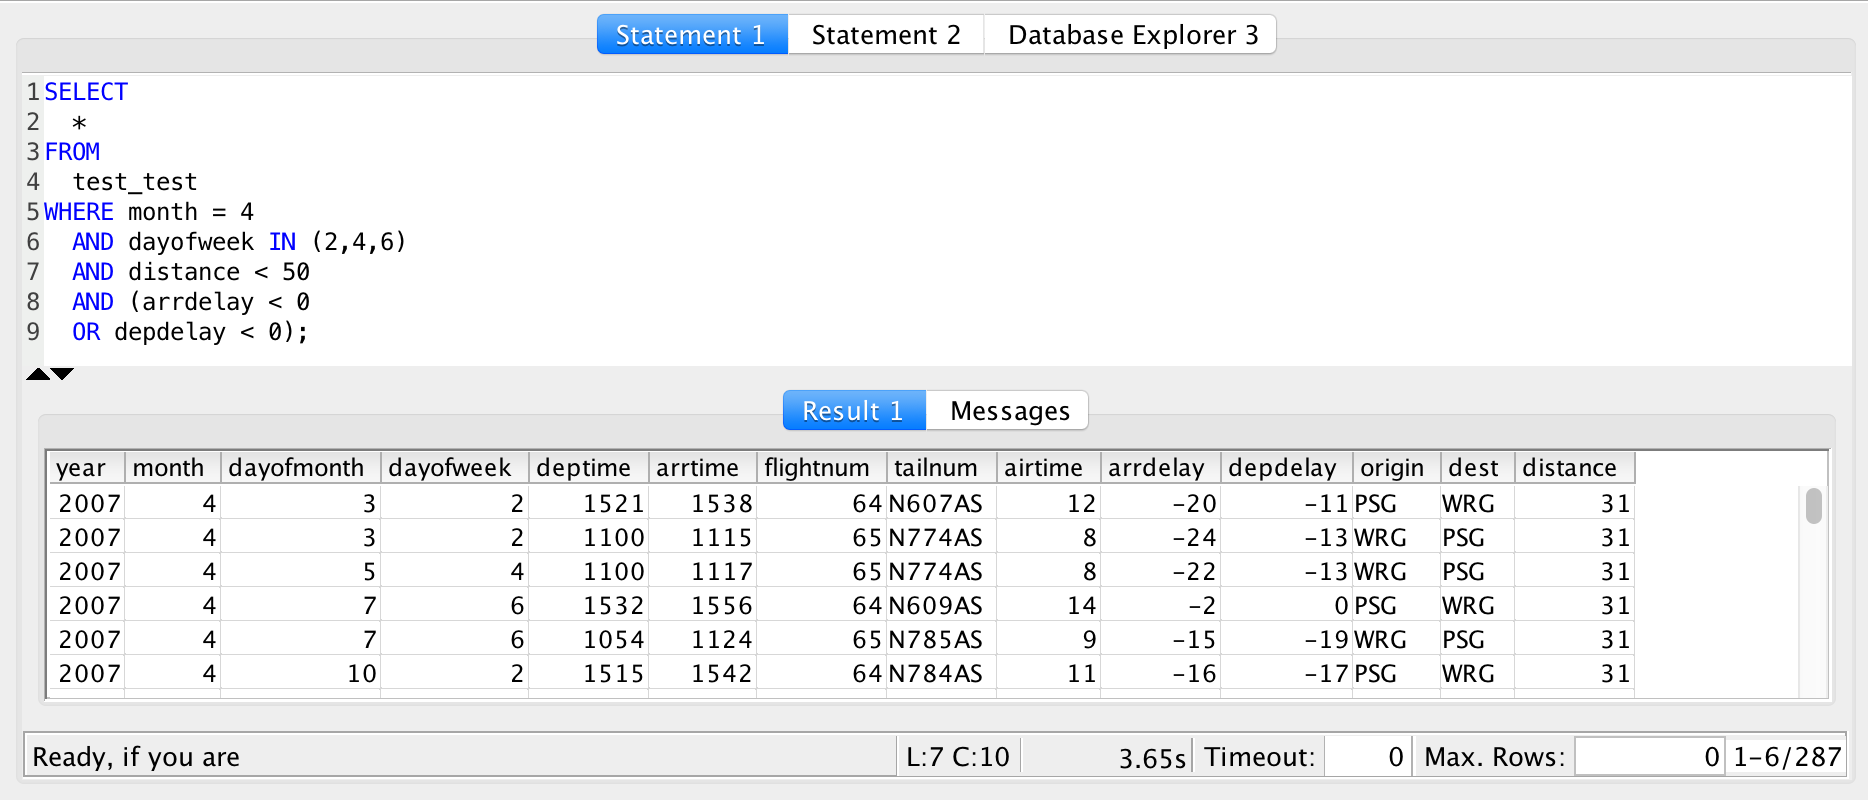Click the OR keyword on line 9

point(86,332)
